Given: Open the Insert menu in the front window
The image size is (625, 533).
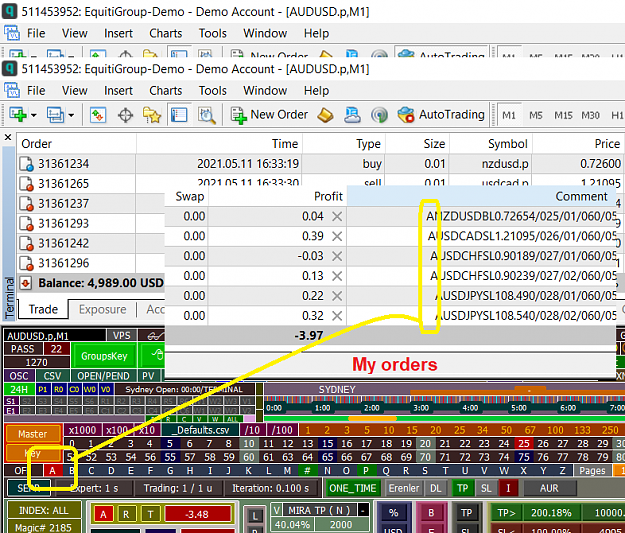Looking at the screenshot, I should [118, 91].
